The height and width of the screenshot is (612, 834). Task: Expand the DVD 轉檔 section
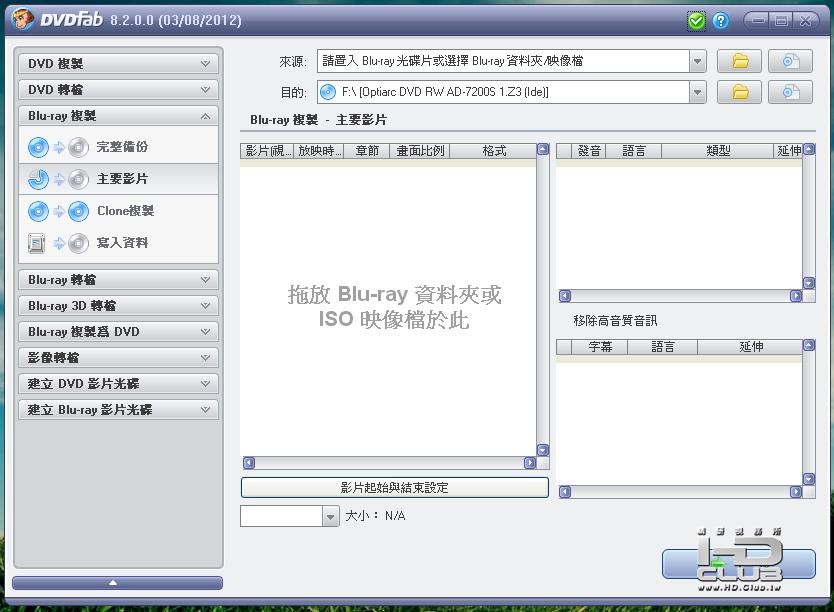119,89
